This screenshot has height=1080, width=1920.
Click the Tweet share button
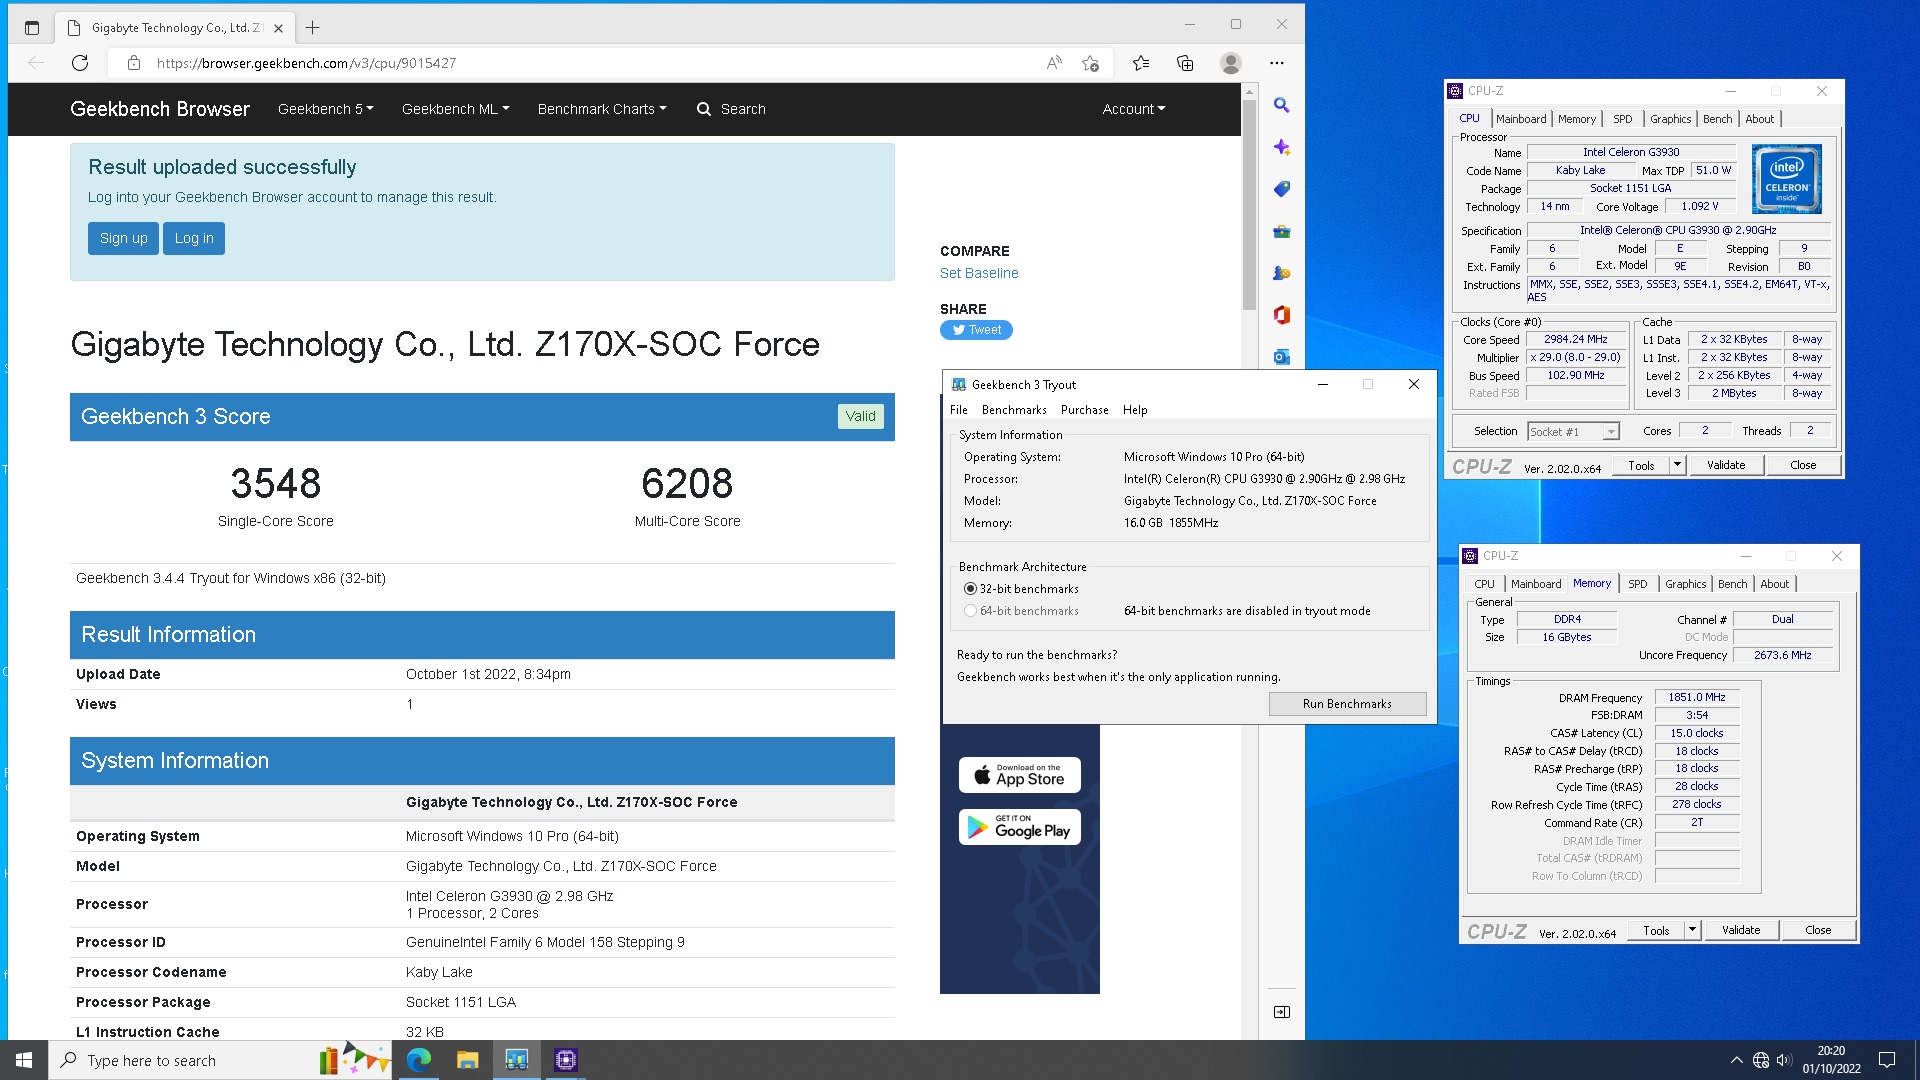976,330
